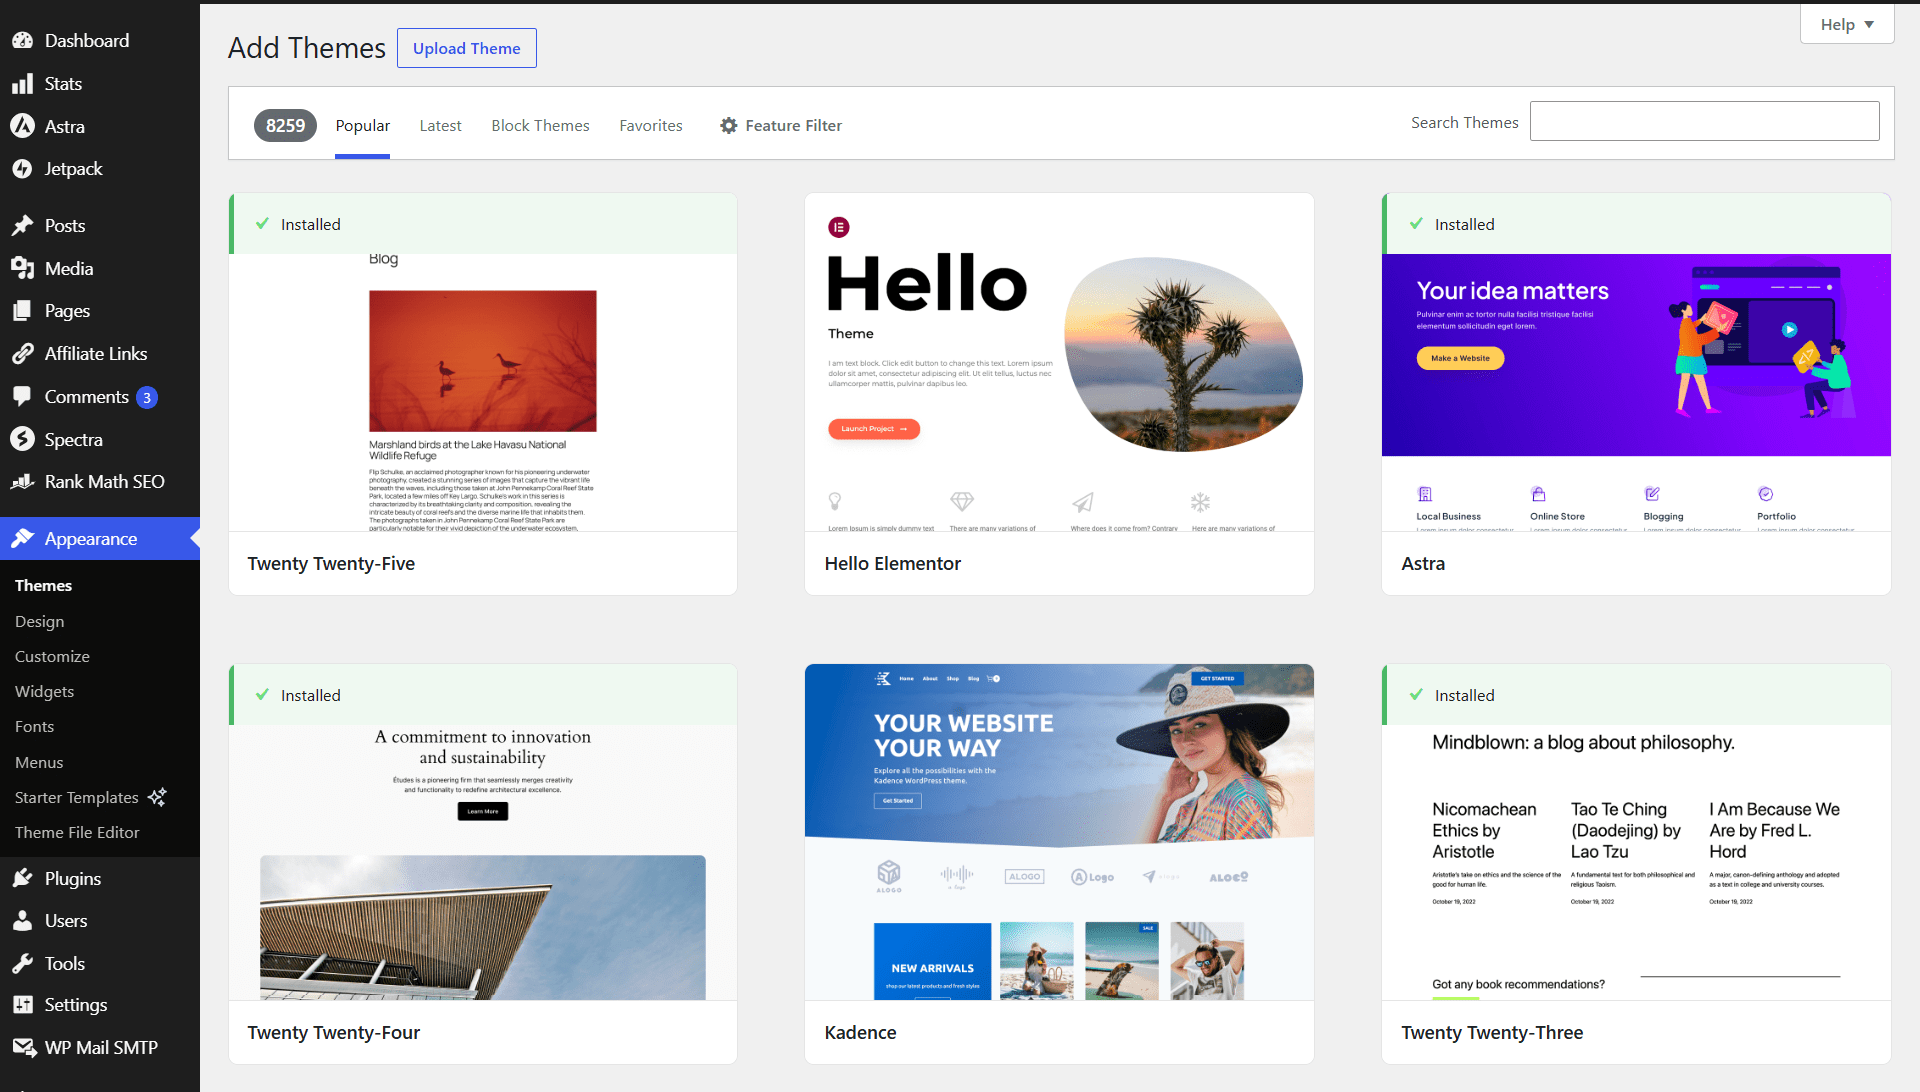Click the Posts pushpin icon
The image size is (1920, 1092).
(x=22, y=226)
